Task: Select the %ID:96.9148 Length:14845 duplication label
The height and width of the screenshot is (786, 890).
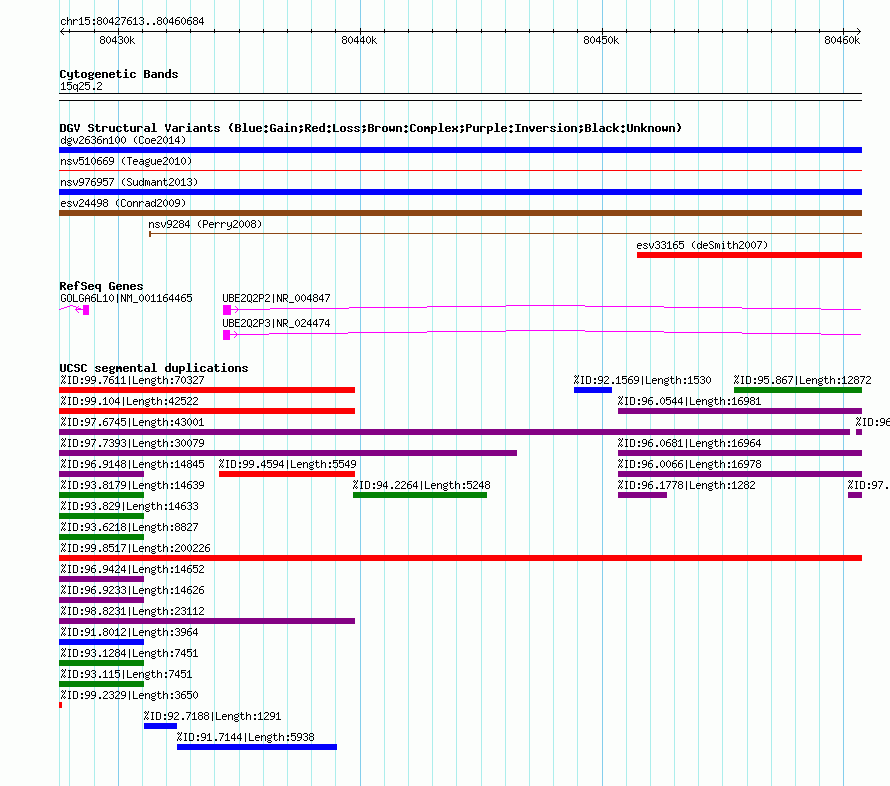Action: coord(132,464)
